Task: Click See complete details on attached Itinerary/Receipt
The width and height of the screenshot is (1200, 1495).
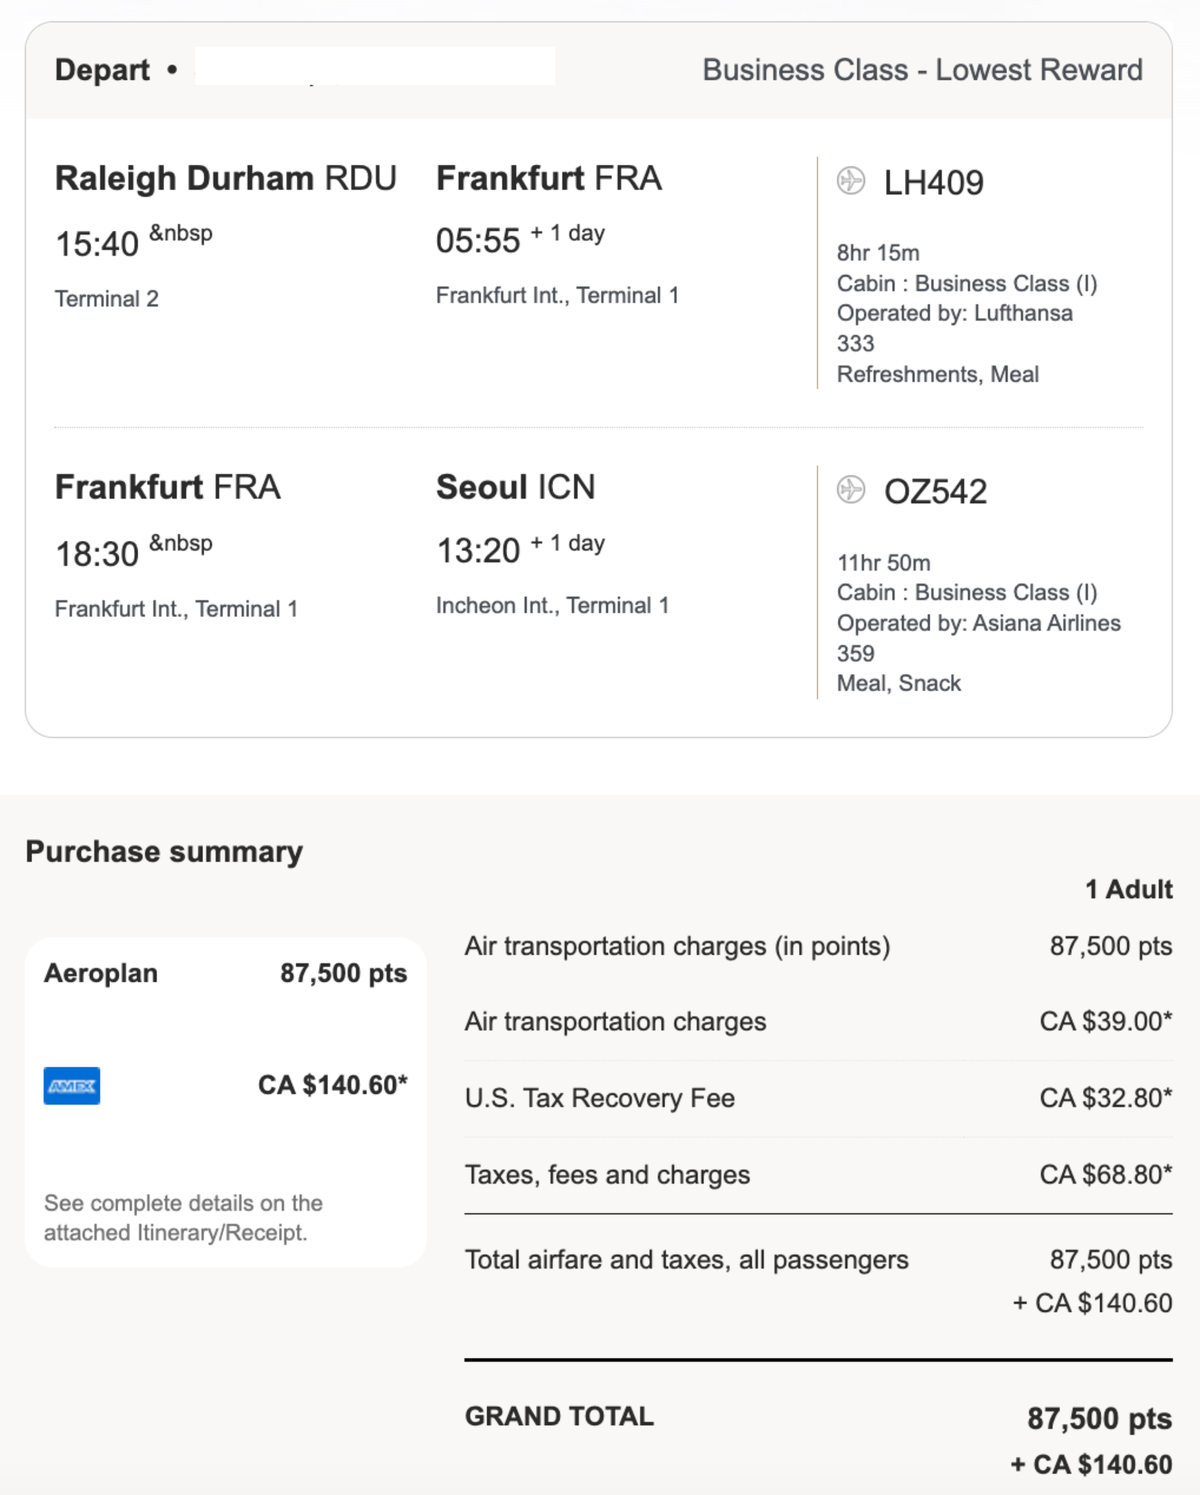Action: pos(183,1218)
